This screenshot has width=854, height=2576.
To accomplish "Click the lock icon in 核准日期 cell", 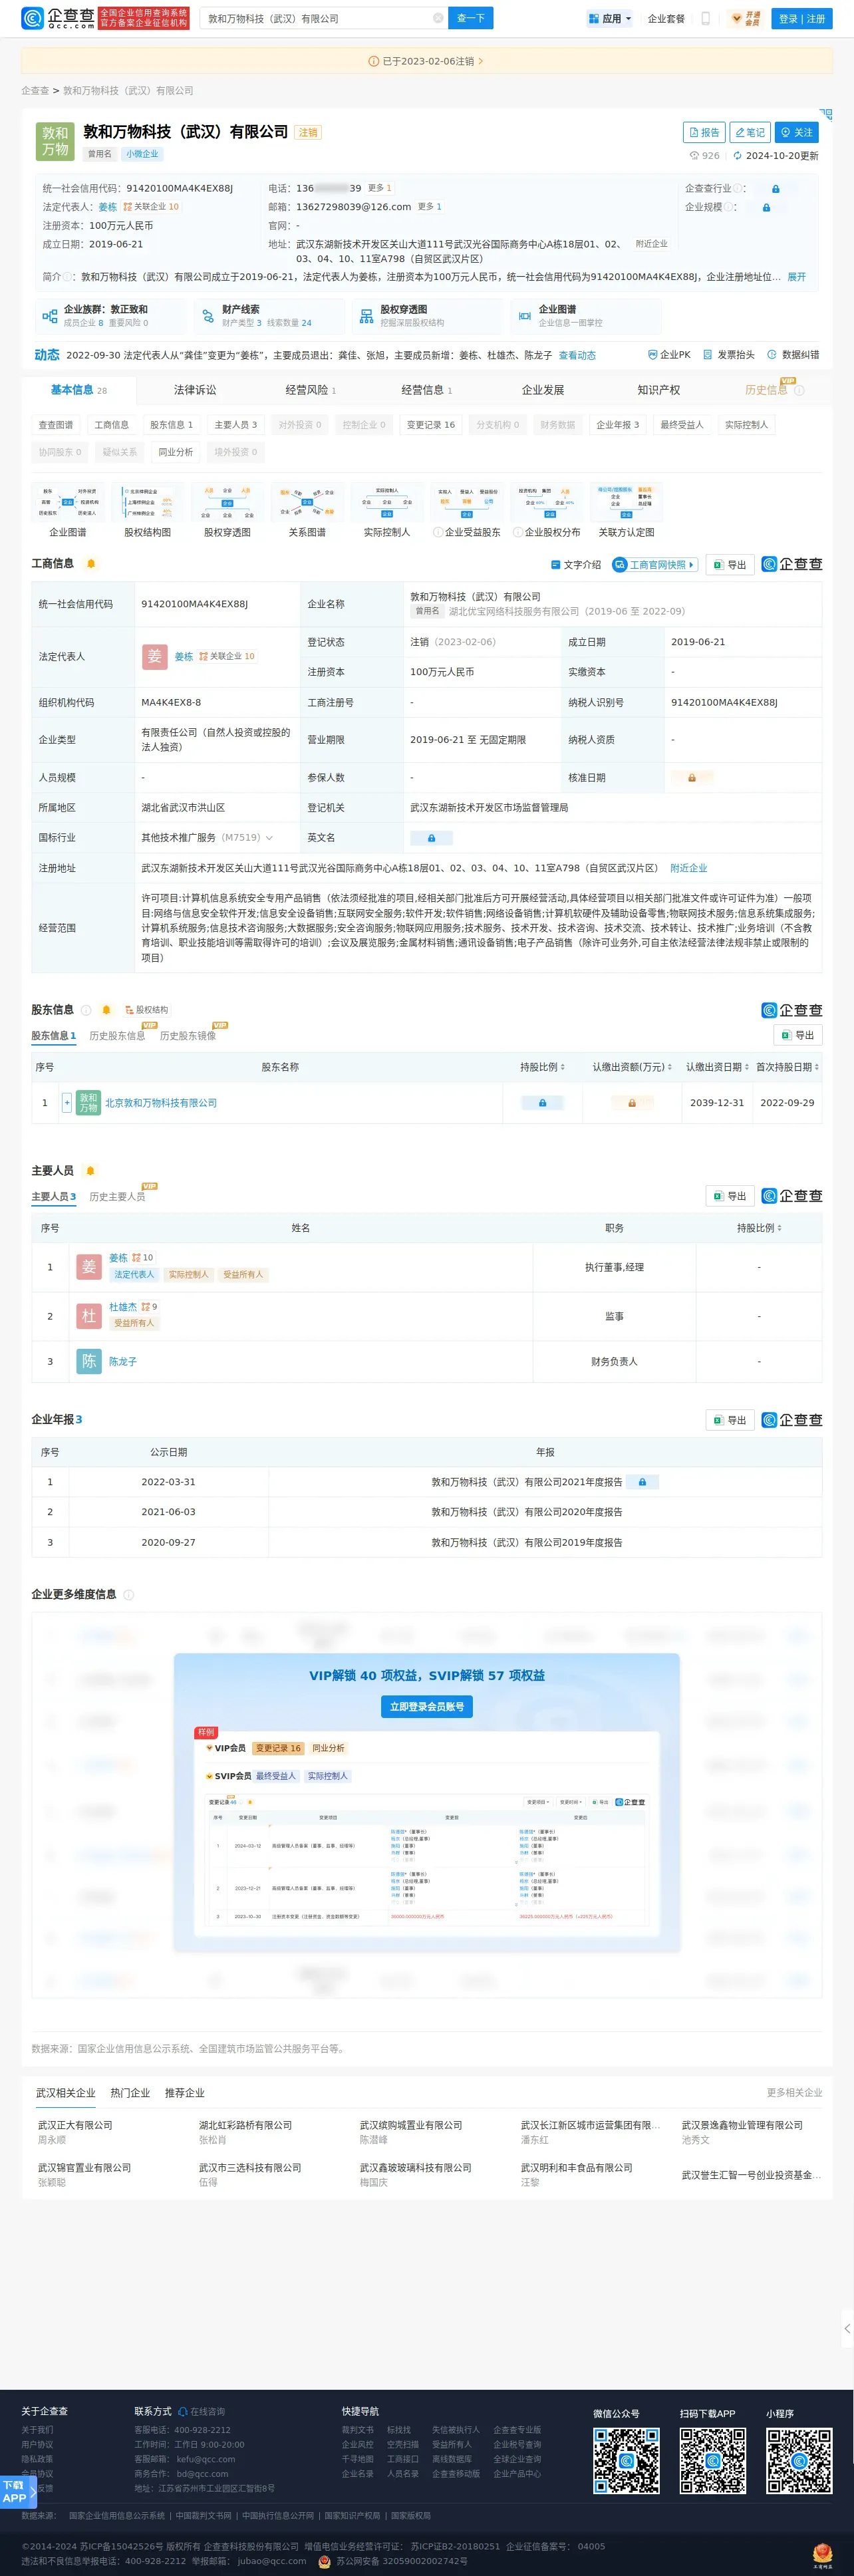I will [x=691, y=778].
